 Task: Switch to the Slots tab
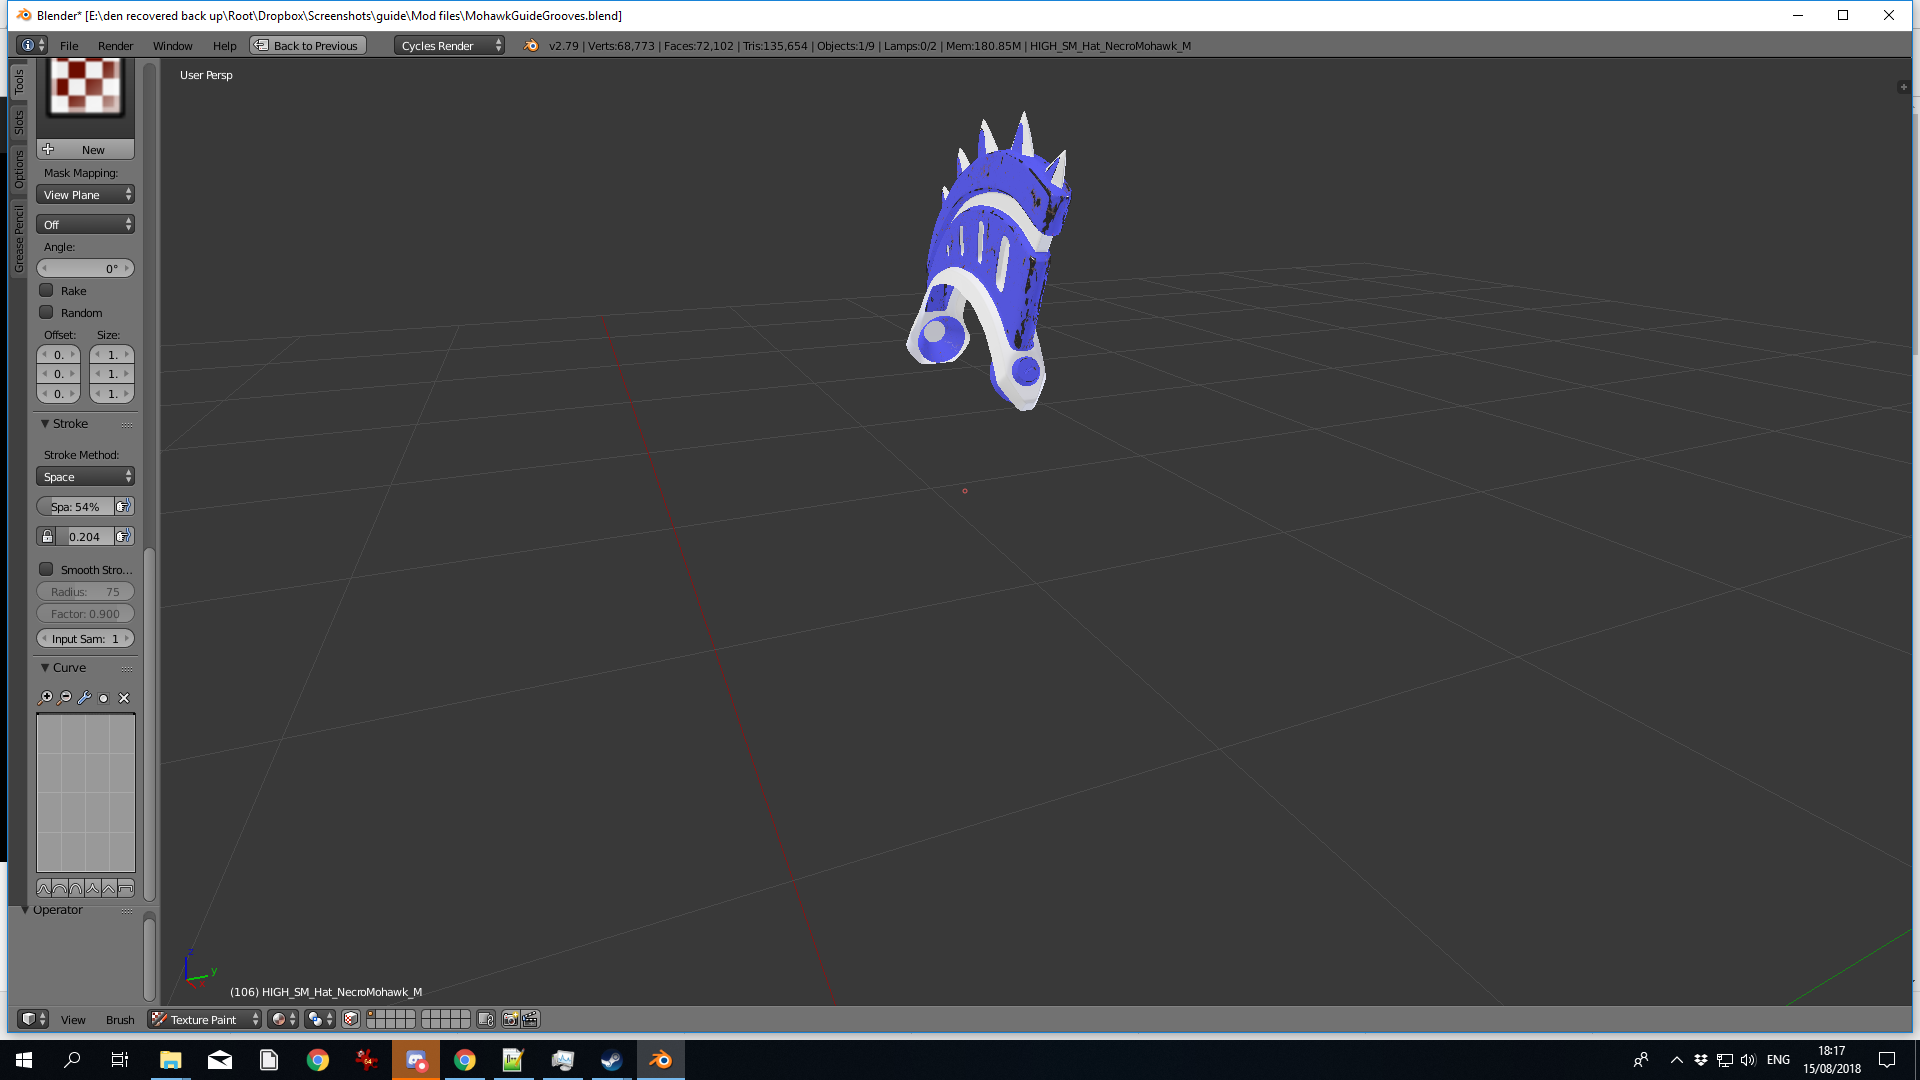point(18,122)
